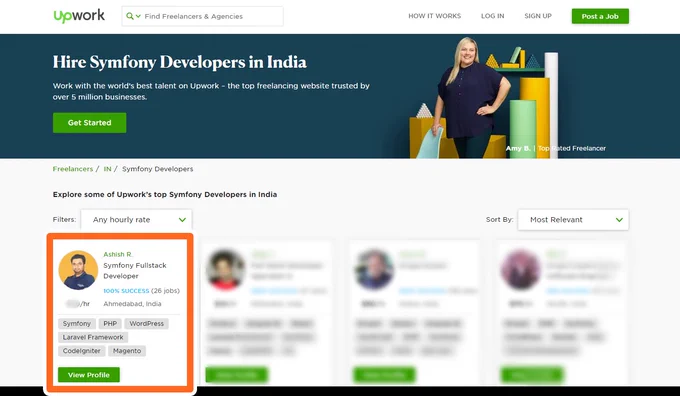This screenshot has height=396, width=680.
Task: Click the Symfony Developers breadcrumb text
Action: click(x=157, y=169)
